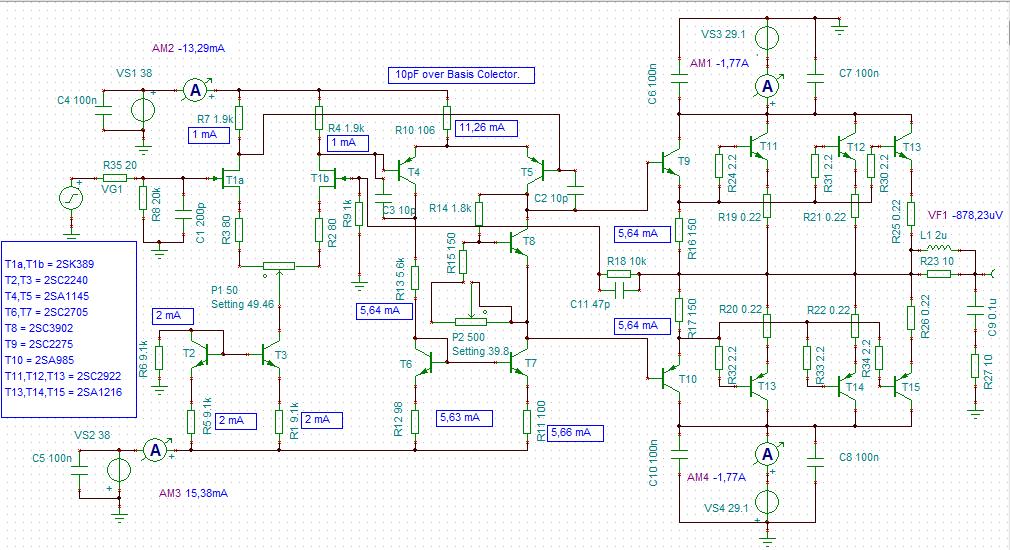The image size is (1010, 550).
Task: Click the 'VF1 -878,23uV' readout
Action: pos(964,215)
